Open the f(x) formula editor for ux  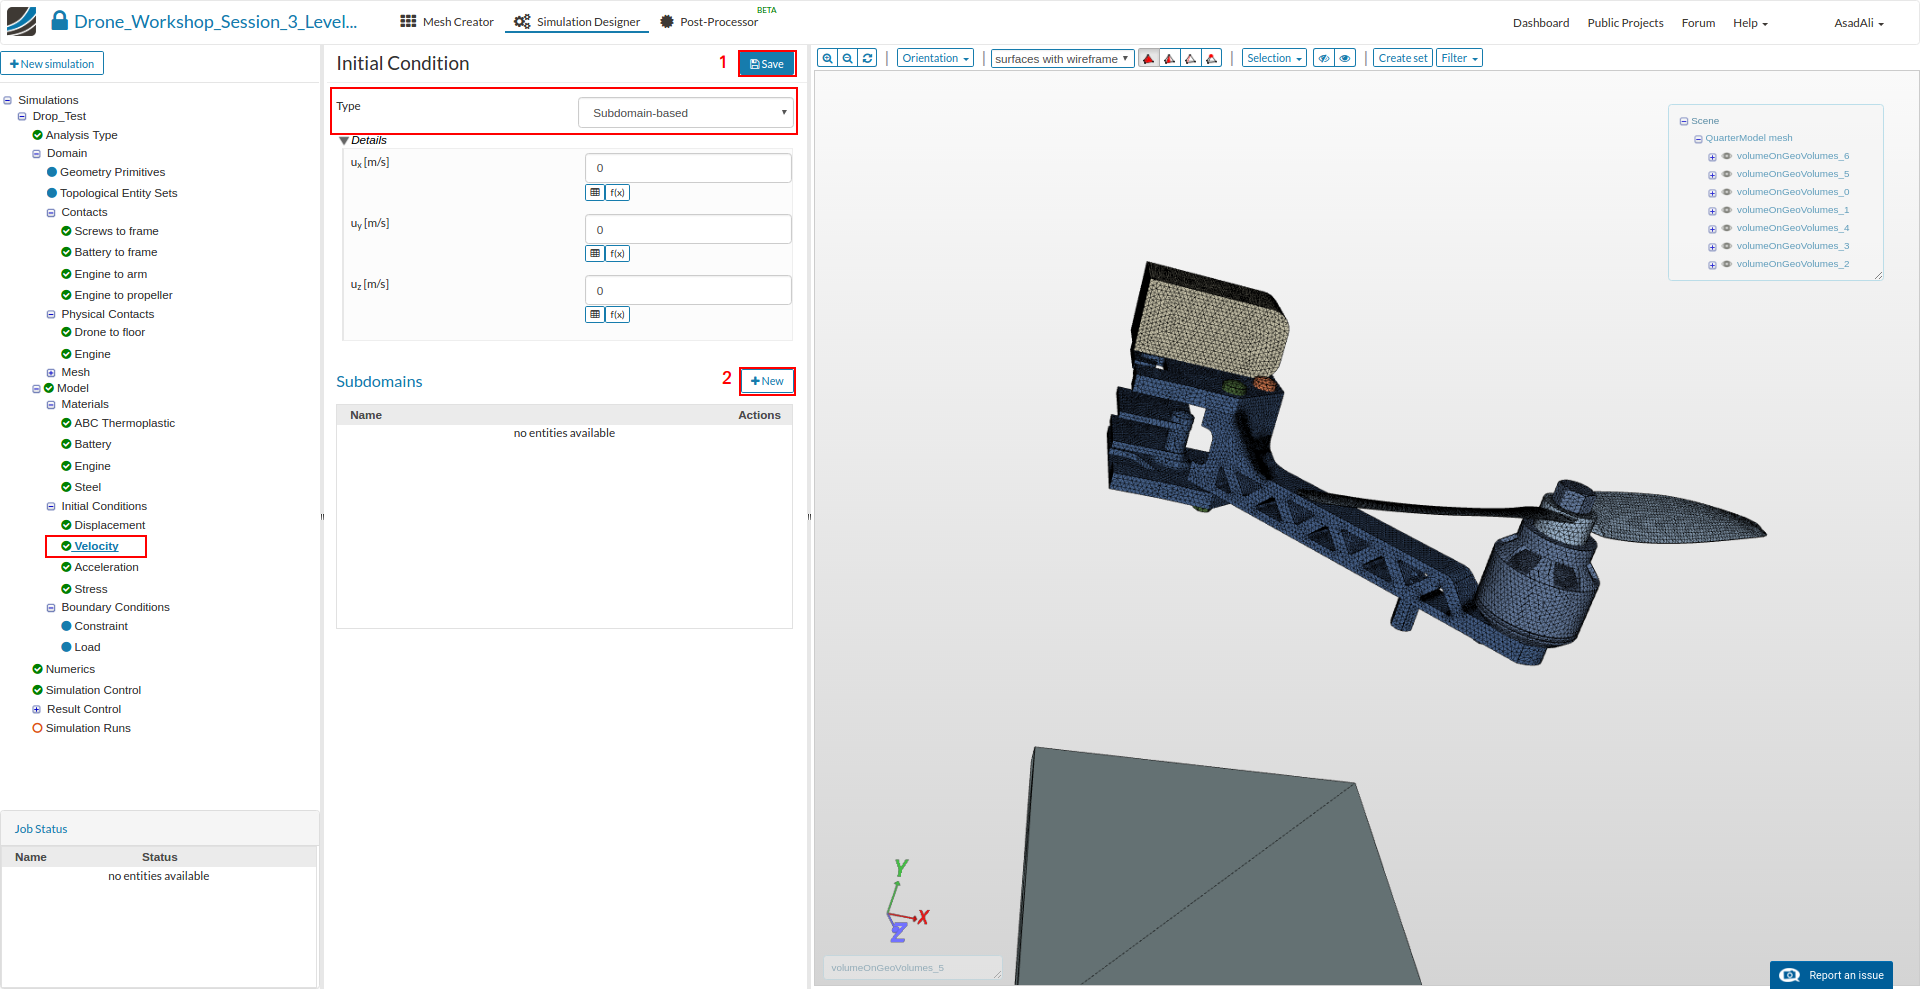tap(618, 192)
